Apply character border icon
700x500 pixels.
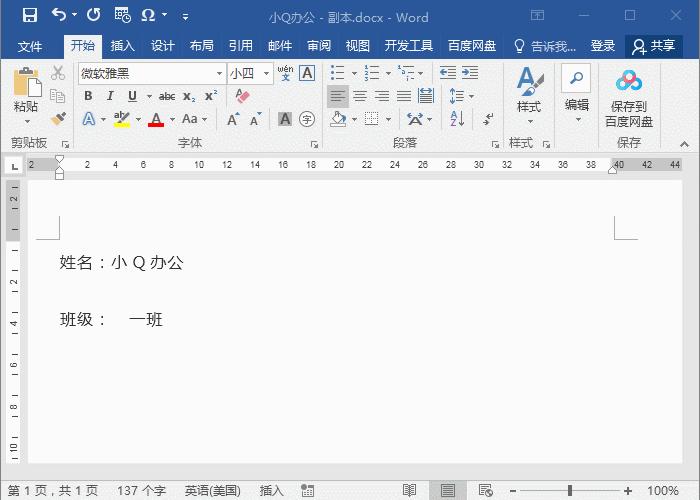pos(307,73)
